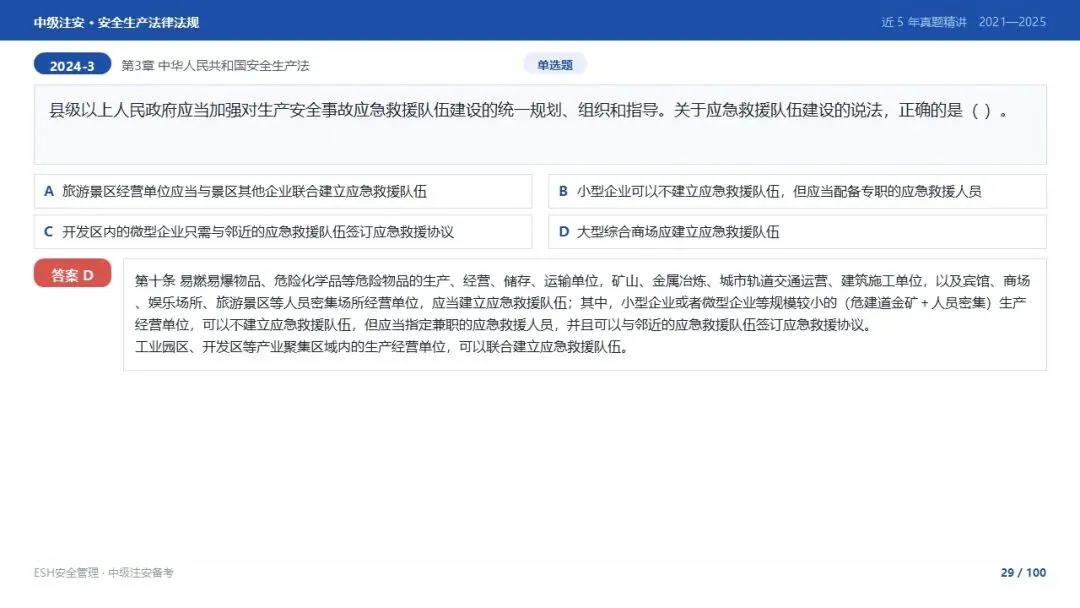Screen dimensions: 1080x608
Task: Select answer option D about 大型综合商场
Action: 797,232
